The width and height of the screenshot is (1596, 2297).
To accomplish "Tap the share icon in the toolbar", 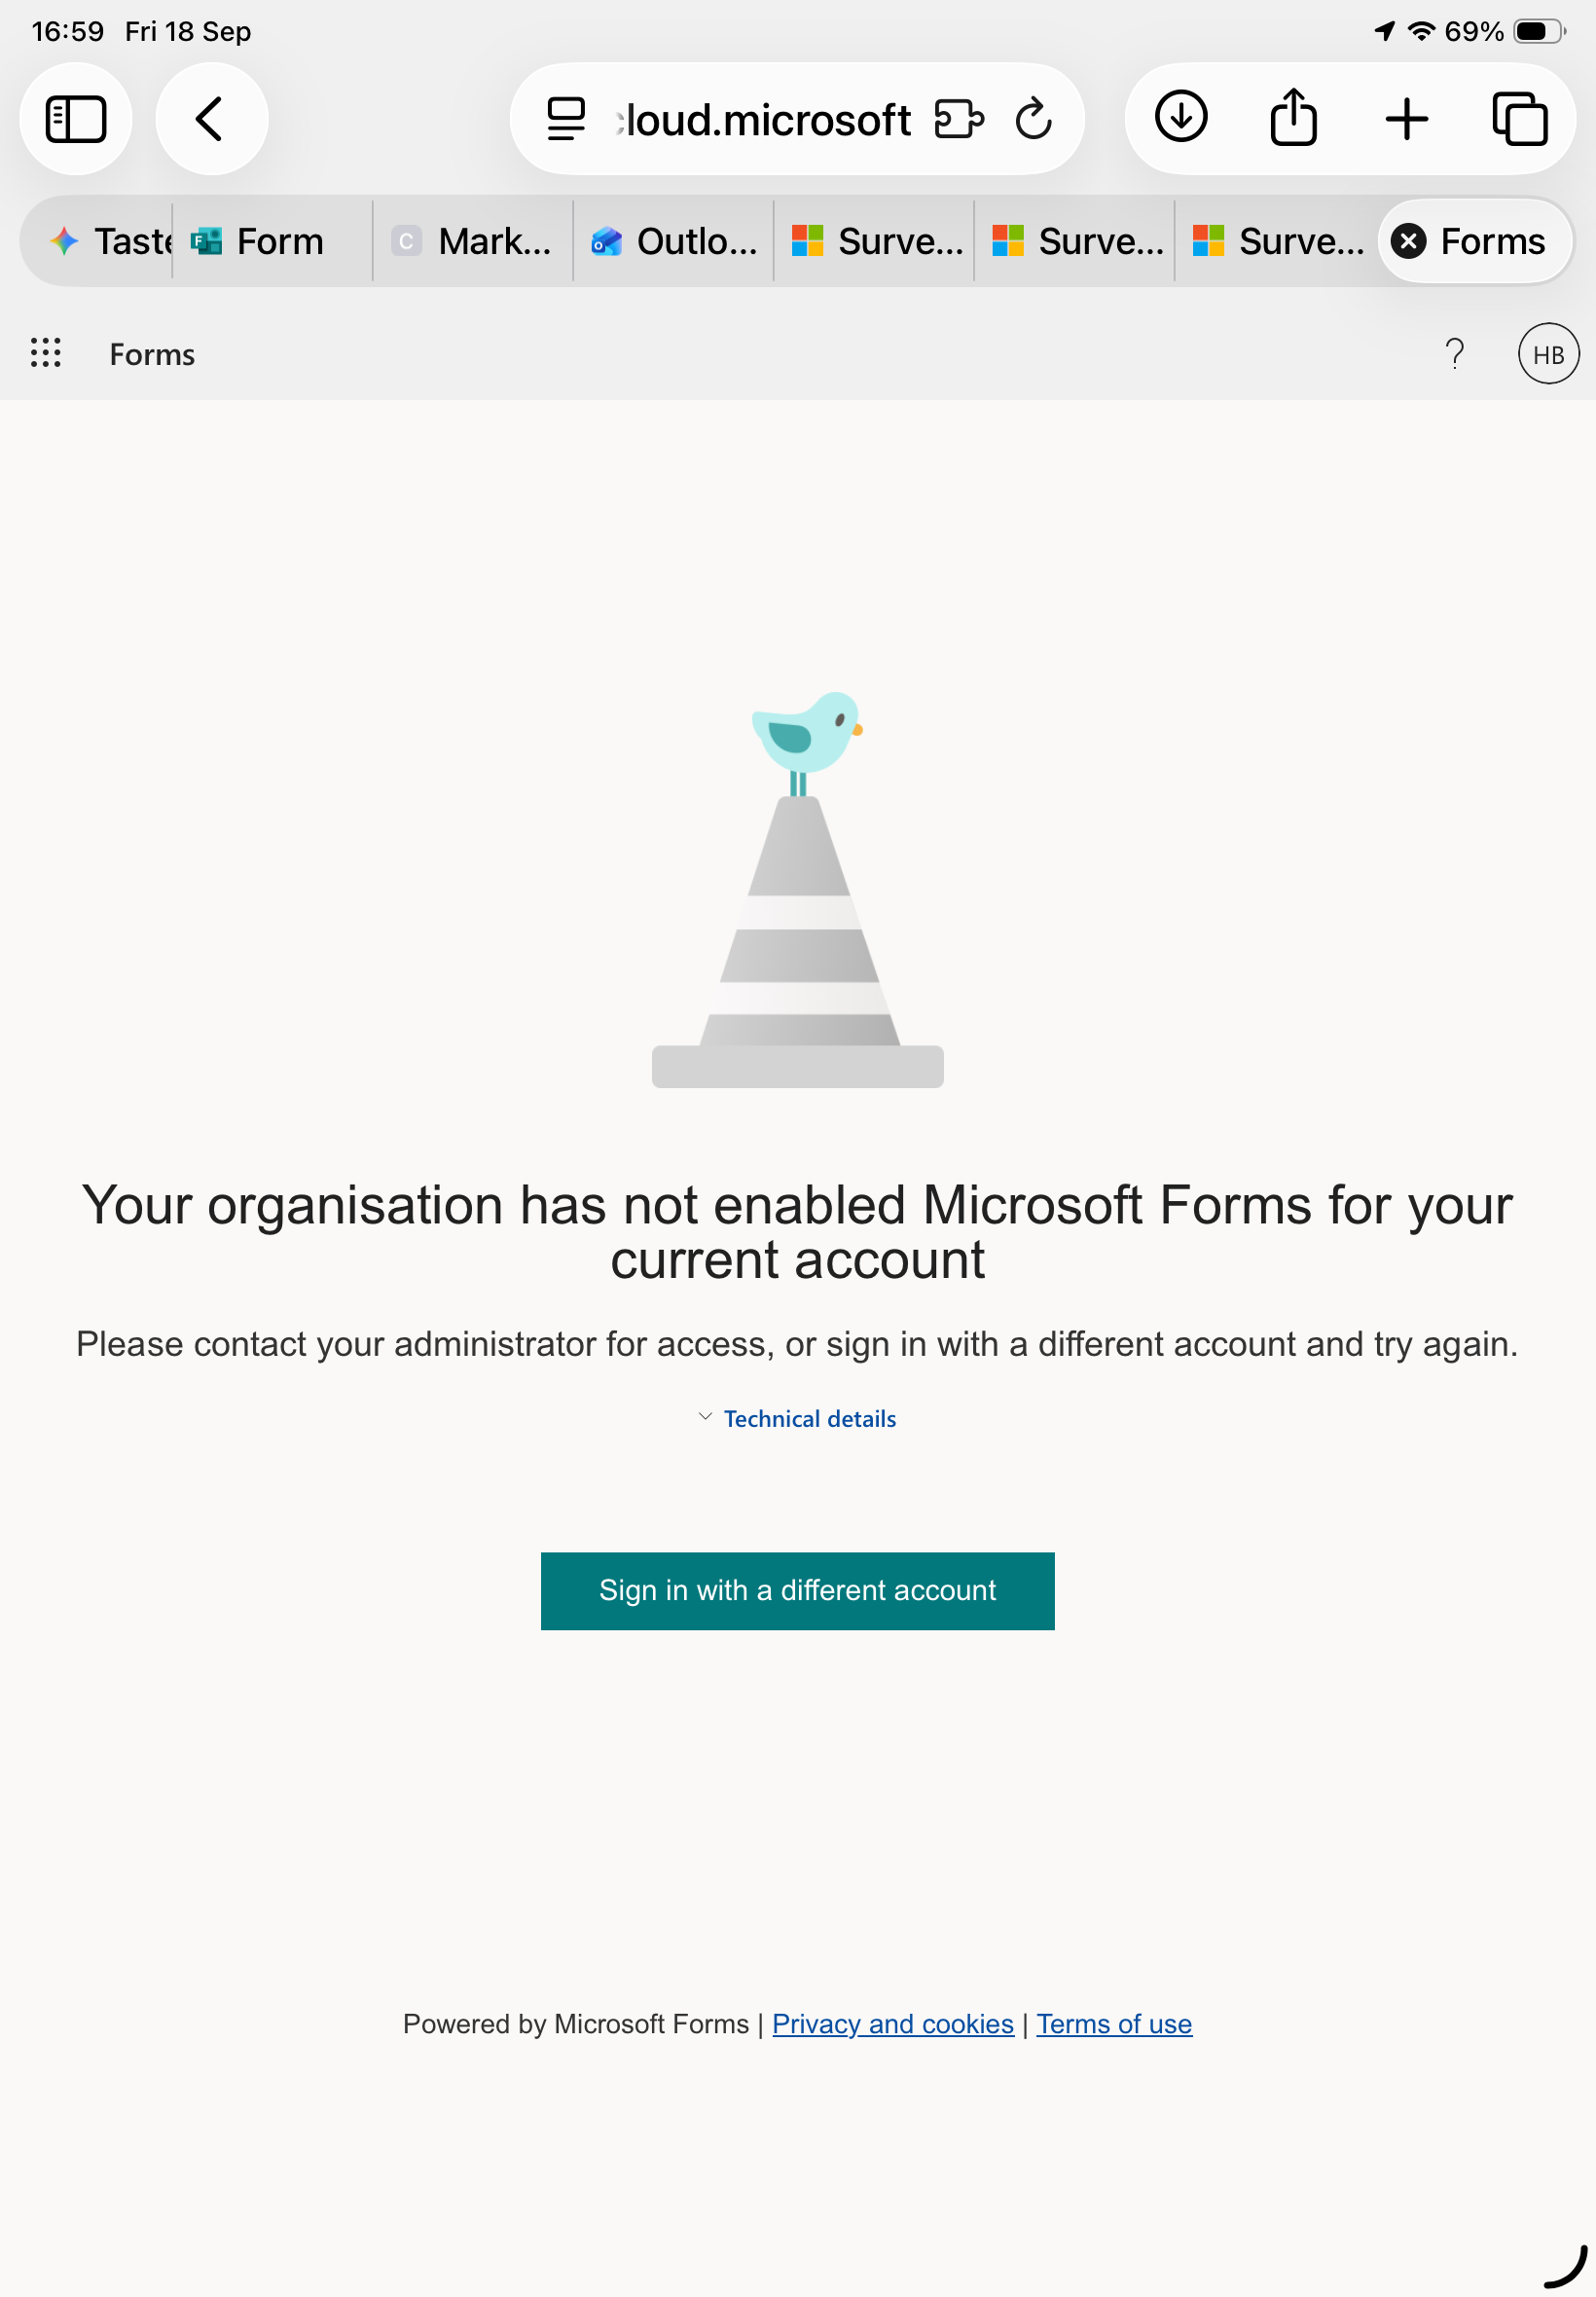I will (1293, 118).
